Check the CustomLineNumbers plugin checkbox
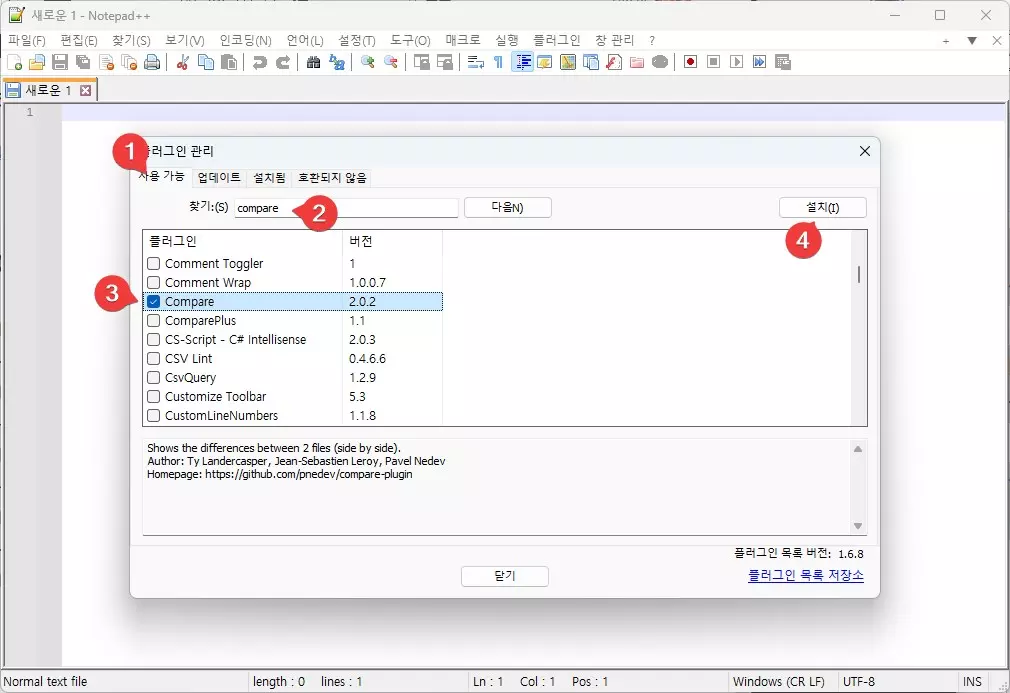This screenshot has width=1010, height=693. 153,415
